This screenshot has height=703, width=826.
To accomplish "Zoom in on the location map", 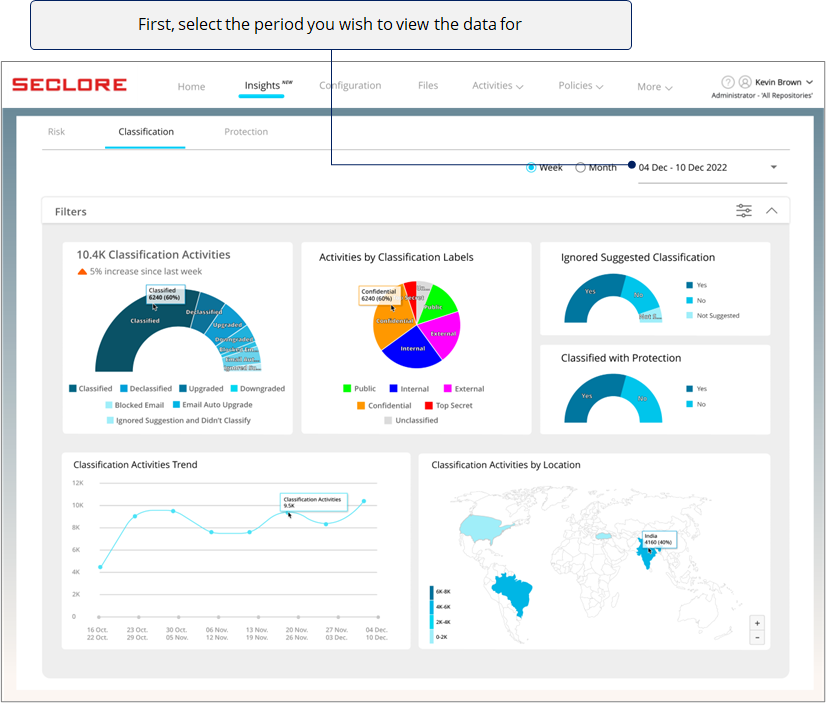I will pyautogui.click(x=757, y=623).
